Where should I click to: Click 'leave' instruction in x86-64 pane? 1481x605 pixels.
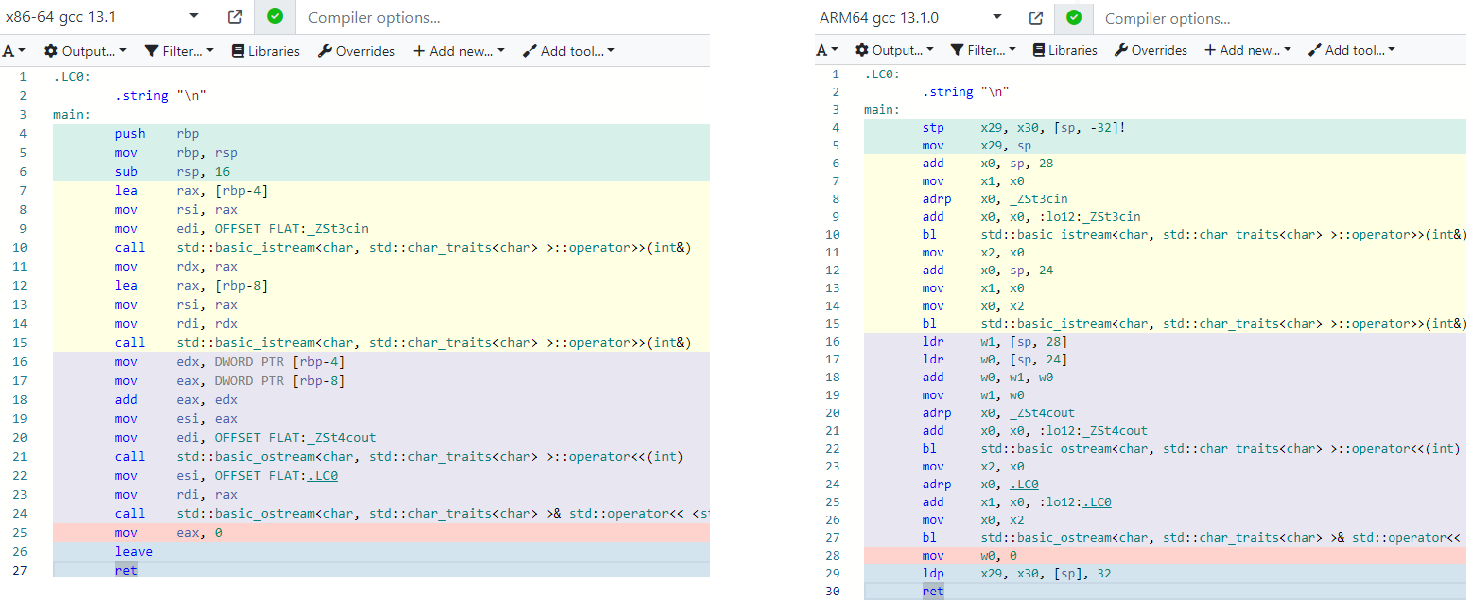click(x=134, y=551)
